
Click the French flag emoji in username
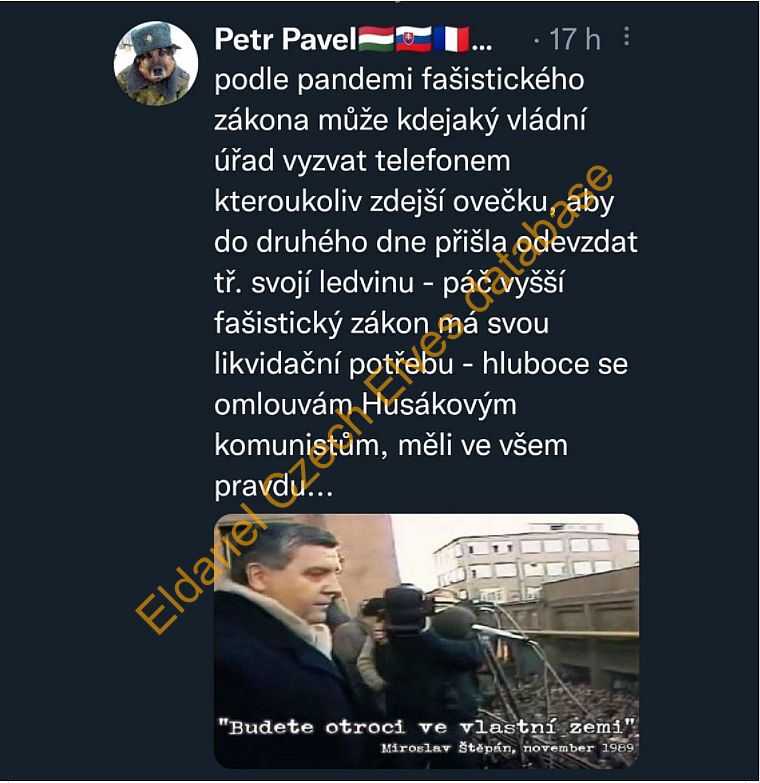point(451,39)
